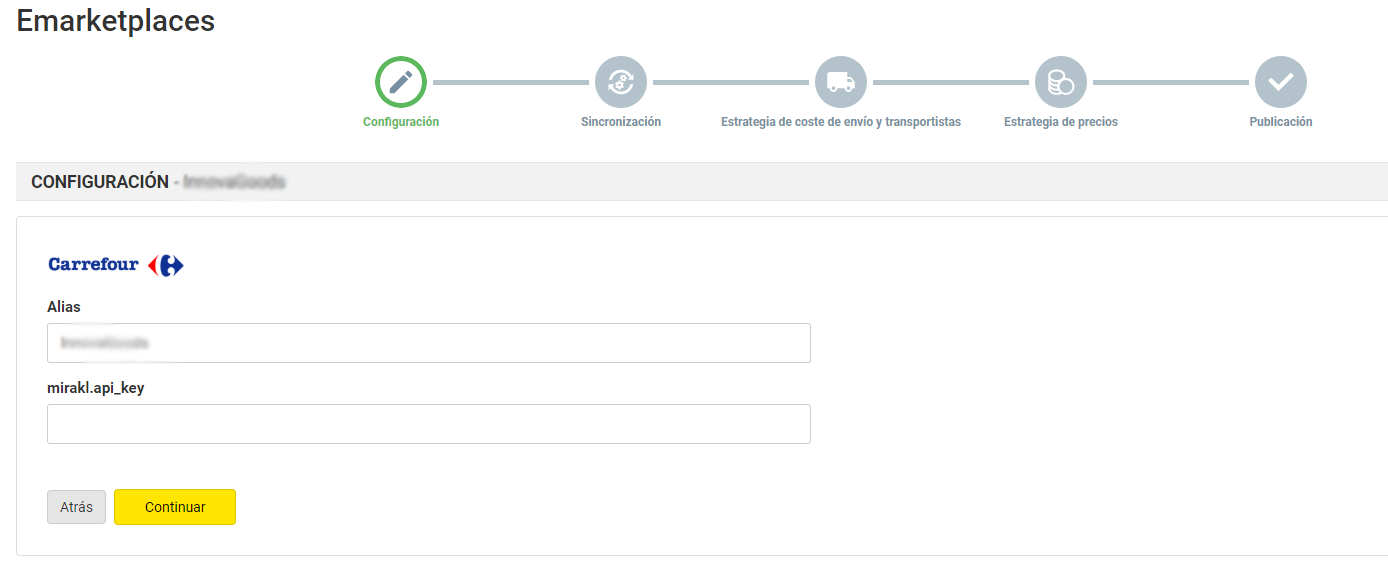The image size is (1388, 564).
Task: Jump to the Estrategia de precios label
Action: [1061, 122]
